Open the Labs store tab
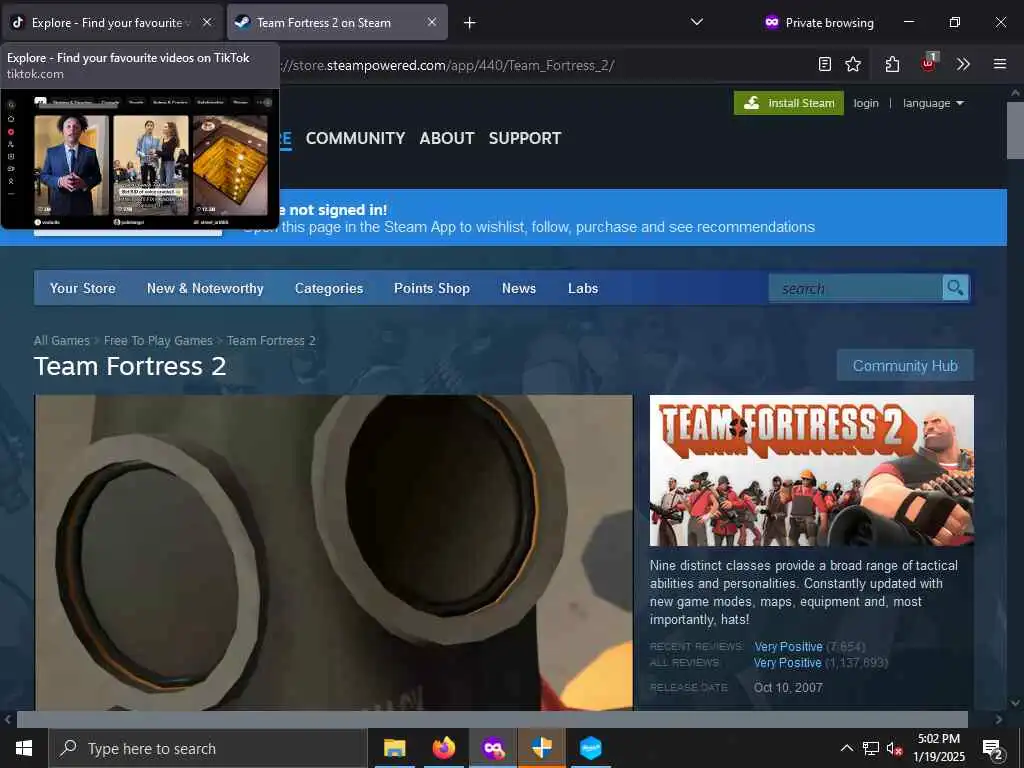Screen dimensions: 1024x768 pyautogui.click(x=583, y=288)
